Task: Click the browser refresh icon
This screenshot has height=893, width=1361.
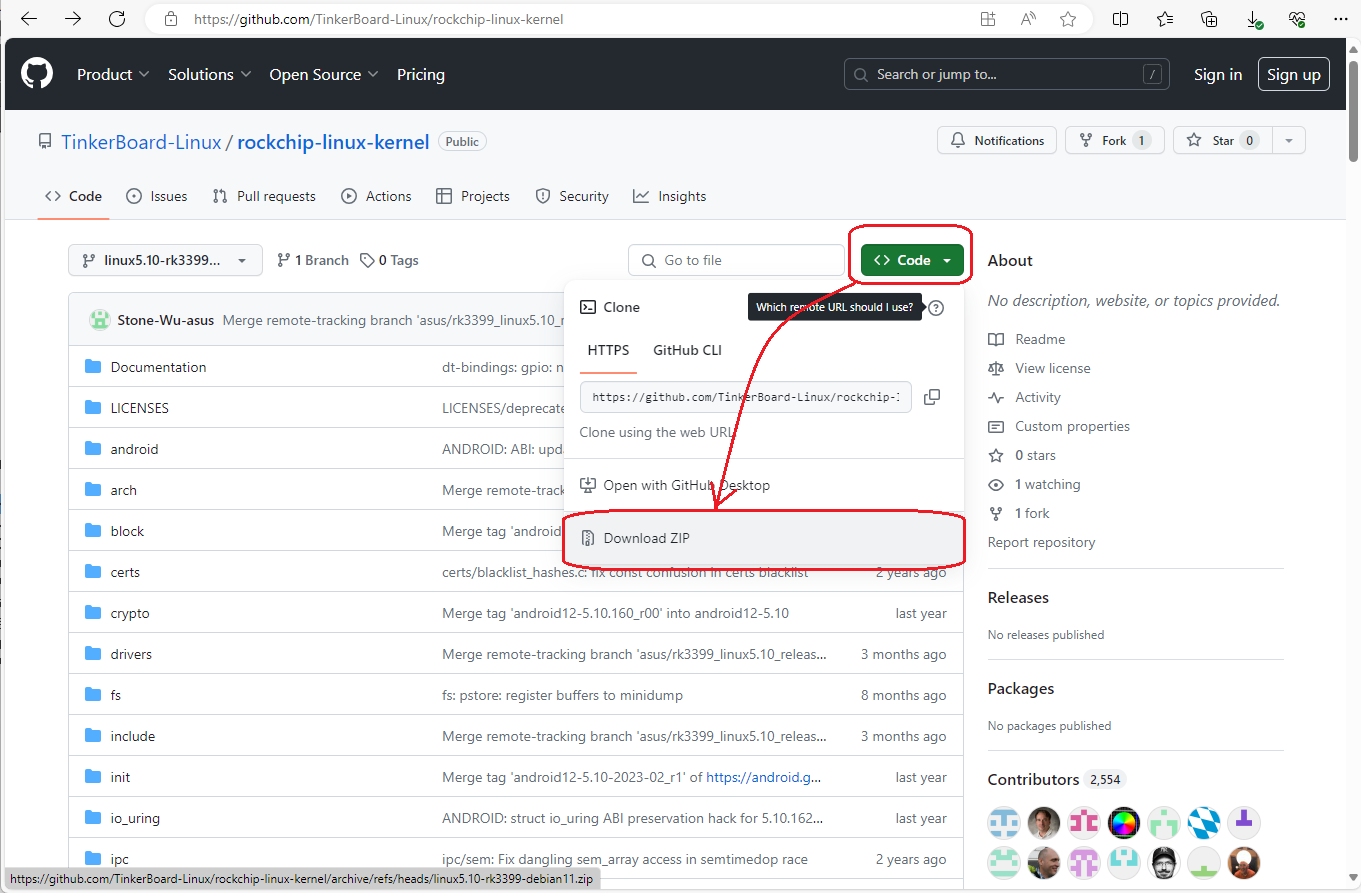Action: tap(117, 19)
